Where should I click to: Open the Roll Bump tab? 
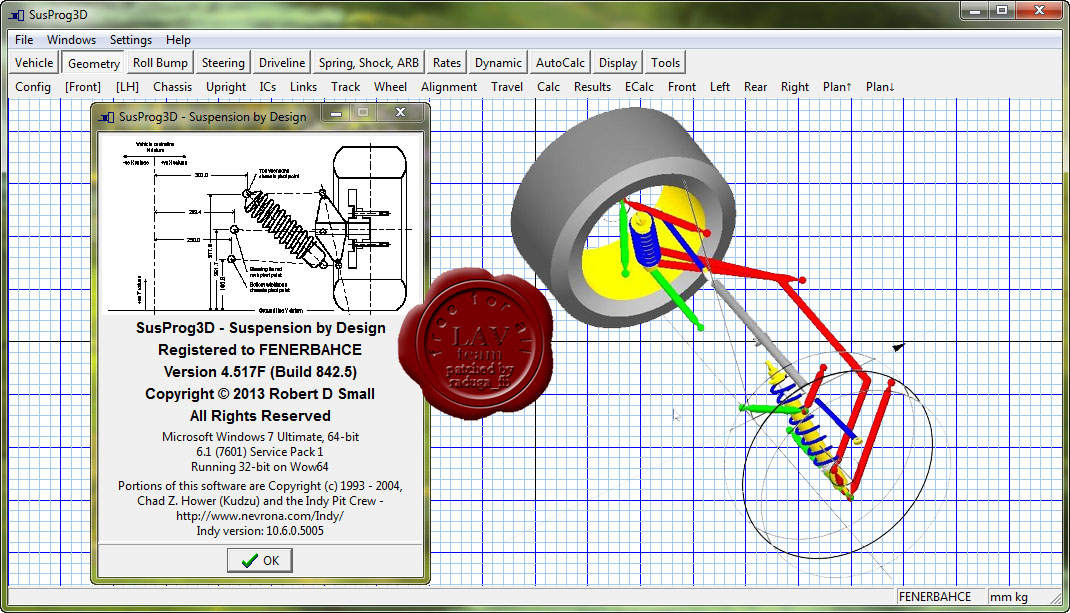click(x=160, y=63)
